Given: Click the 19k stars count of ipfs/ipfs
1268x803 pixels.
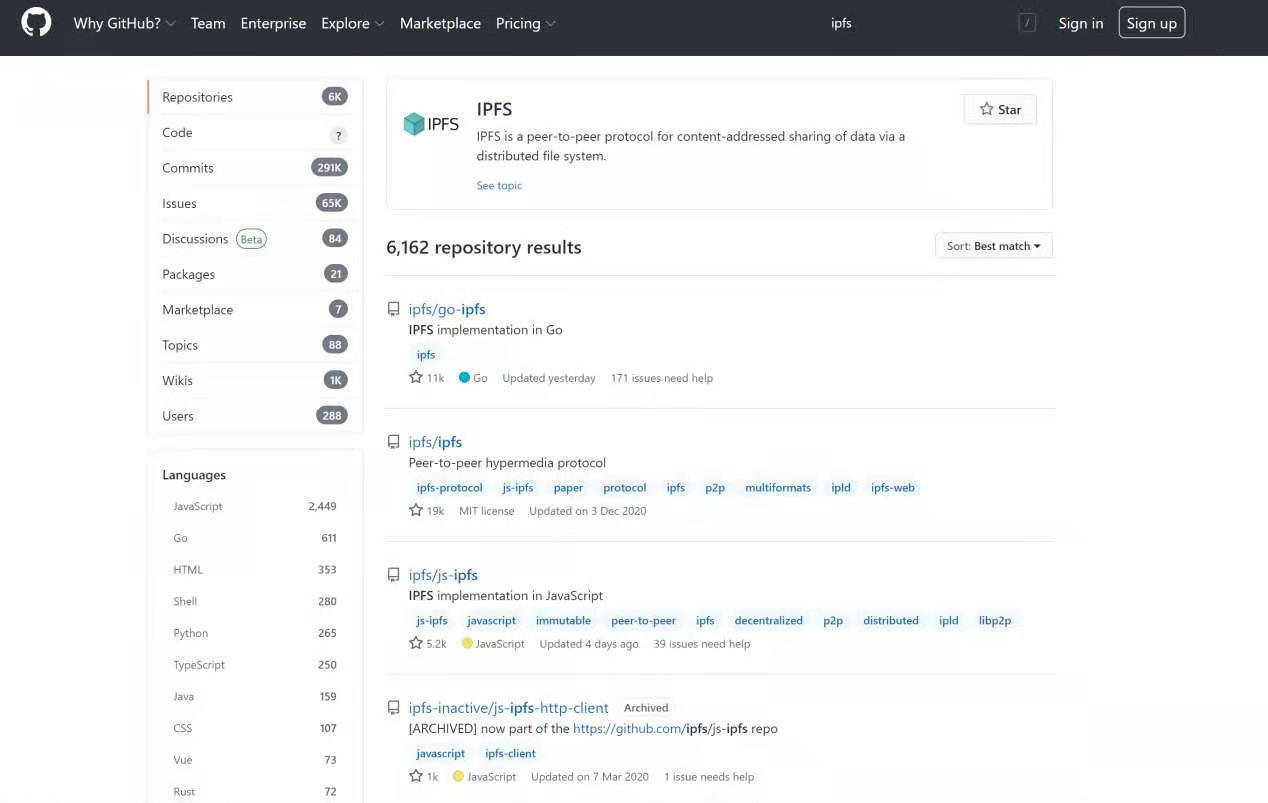Looking at the screenshot, I should (x=427, y=511).
